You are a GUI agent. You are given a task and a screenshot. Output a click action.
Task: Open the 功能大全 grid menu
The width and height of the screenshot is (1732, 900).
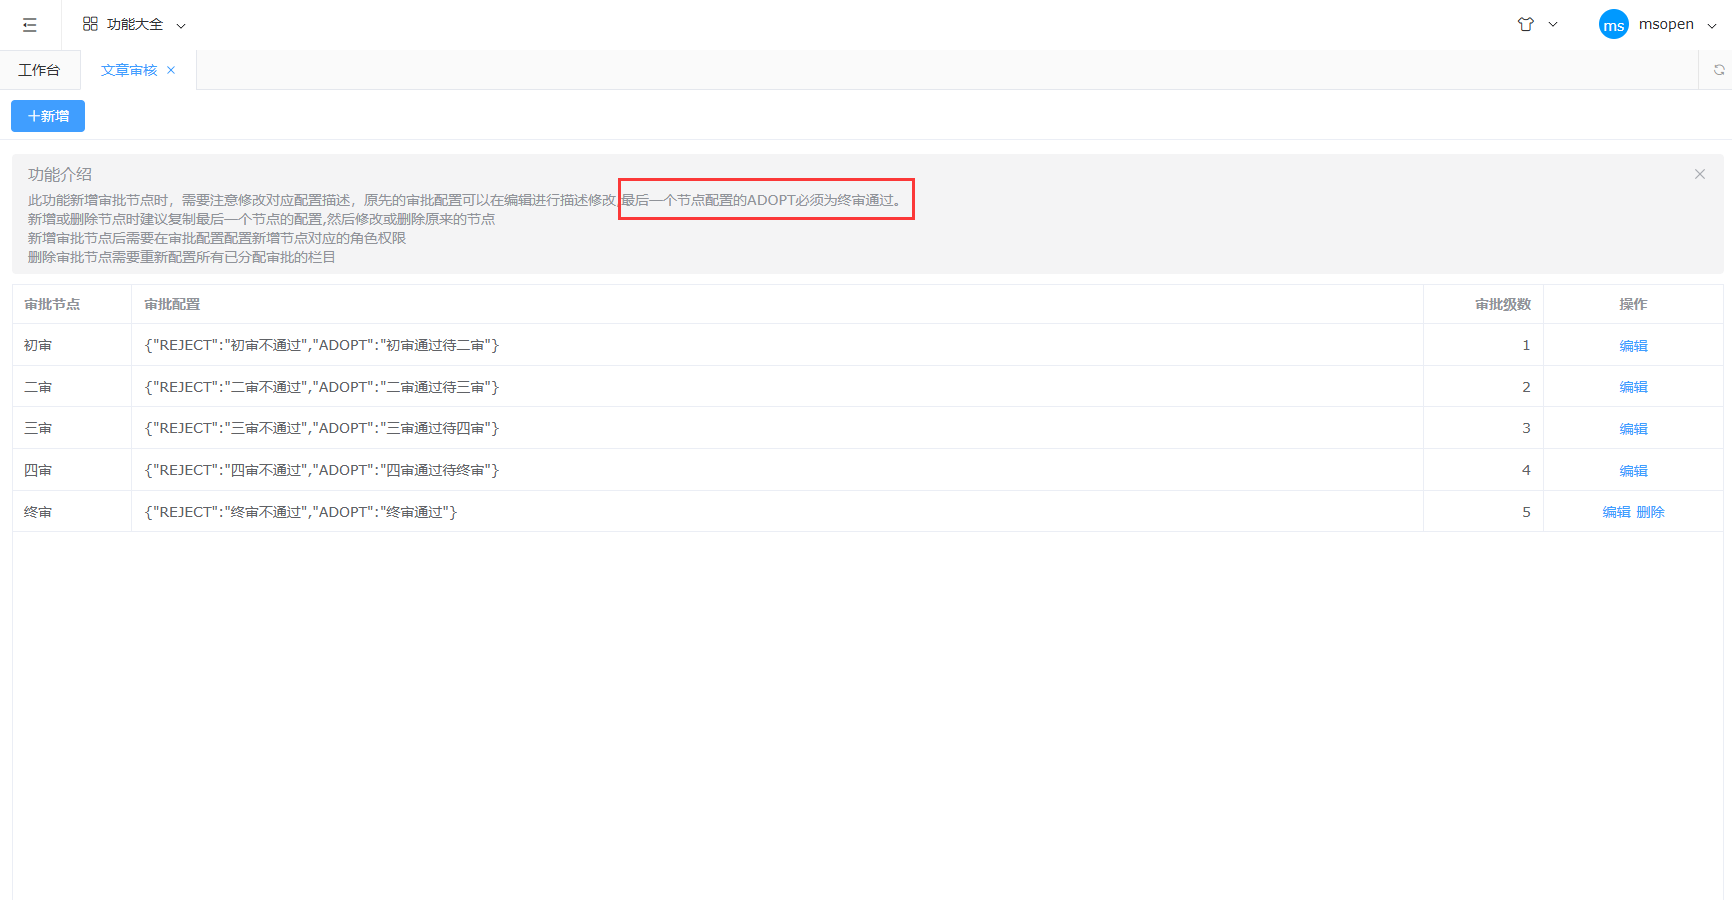134,25
